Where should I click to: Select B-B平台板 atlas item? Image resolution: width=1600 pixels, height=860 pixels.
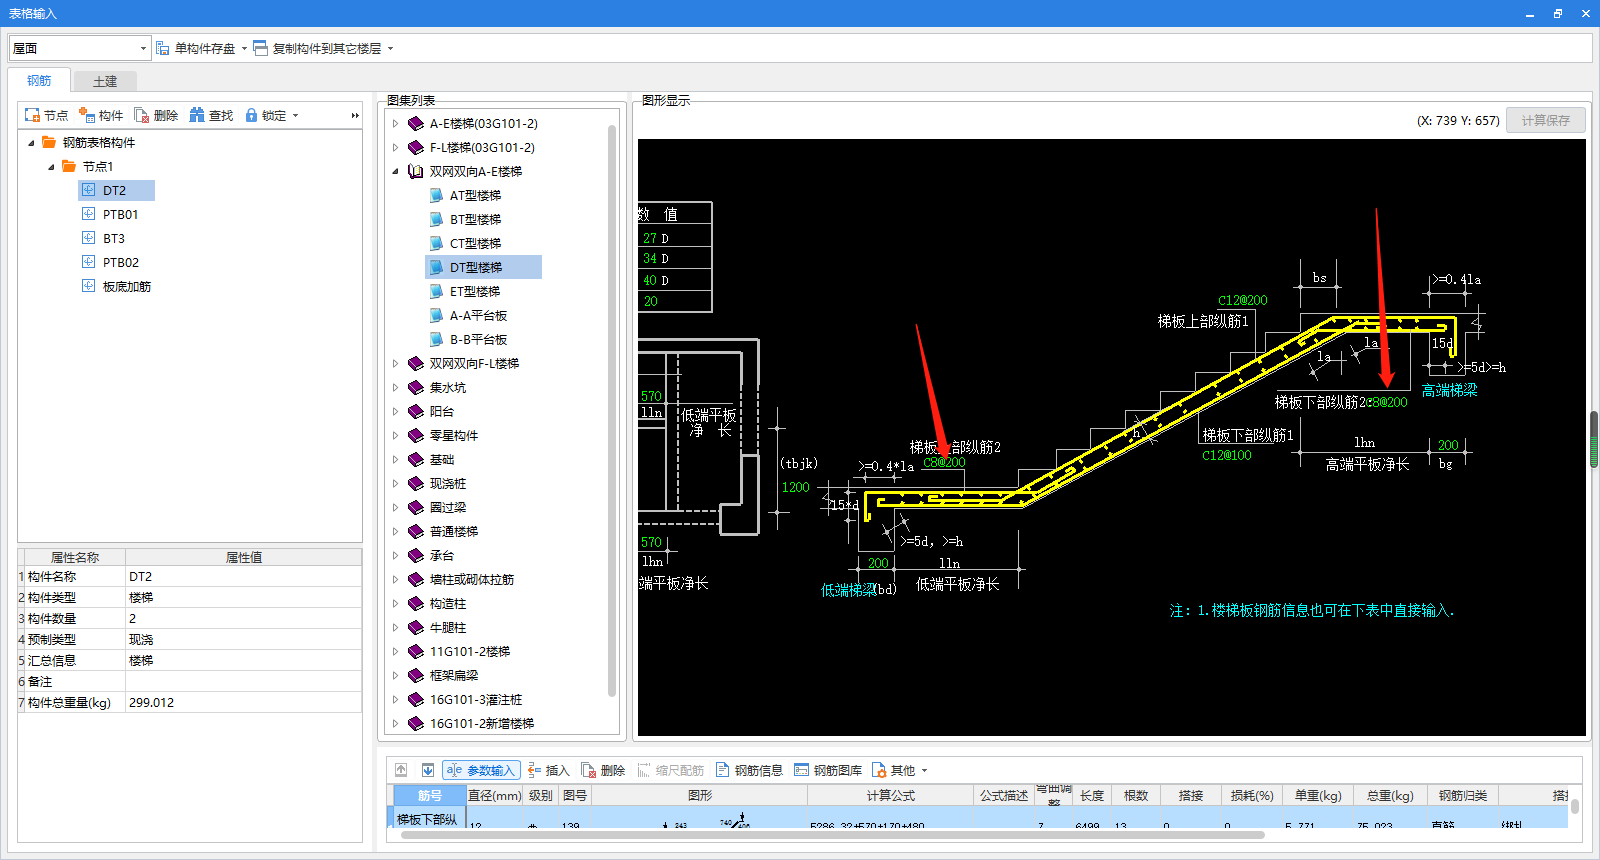(478, 340)
